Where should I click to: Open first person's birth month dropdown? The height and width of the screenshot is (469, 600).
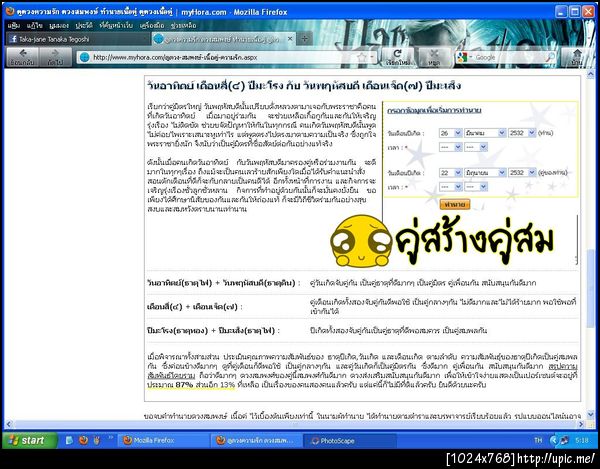485,133
